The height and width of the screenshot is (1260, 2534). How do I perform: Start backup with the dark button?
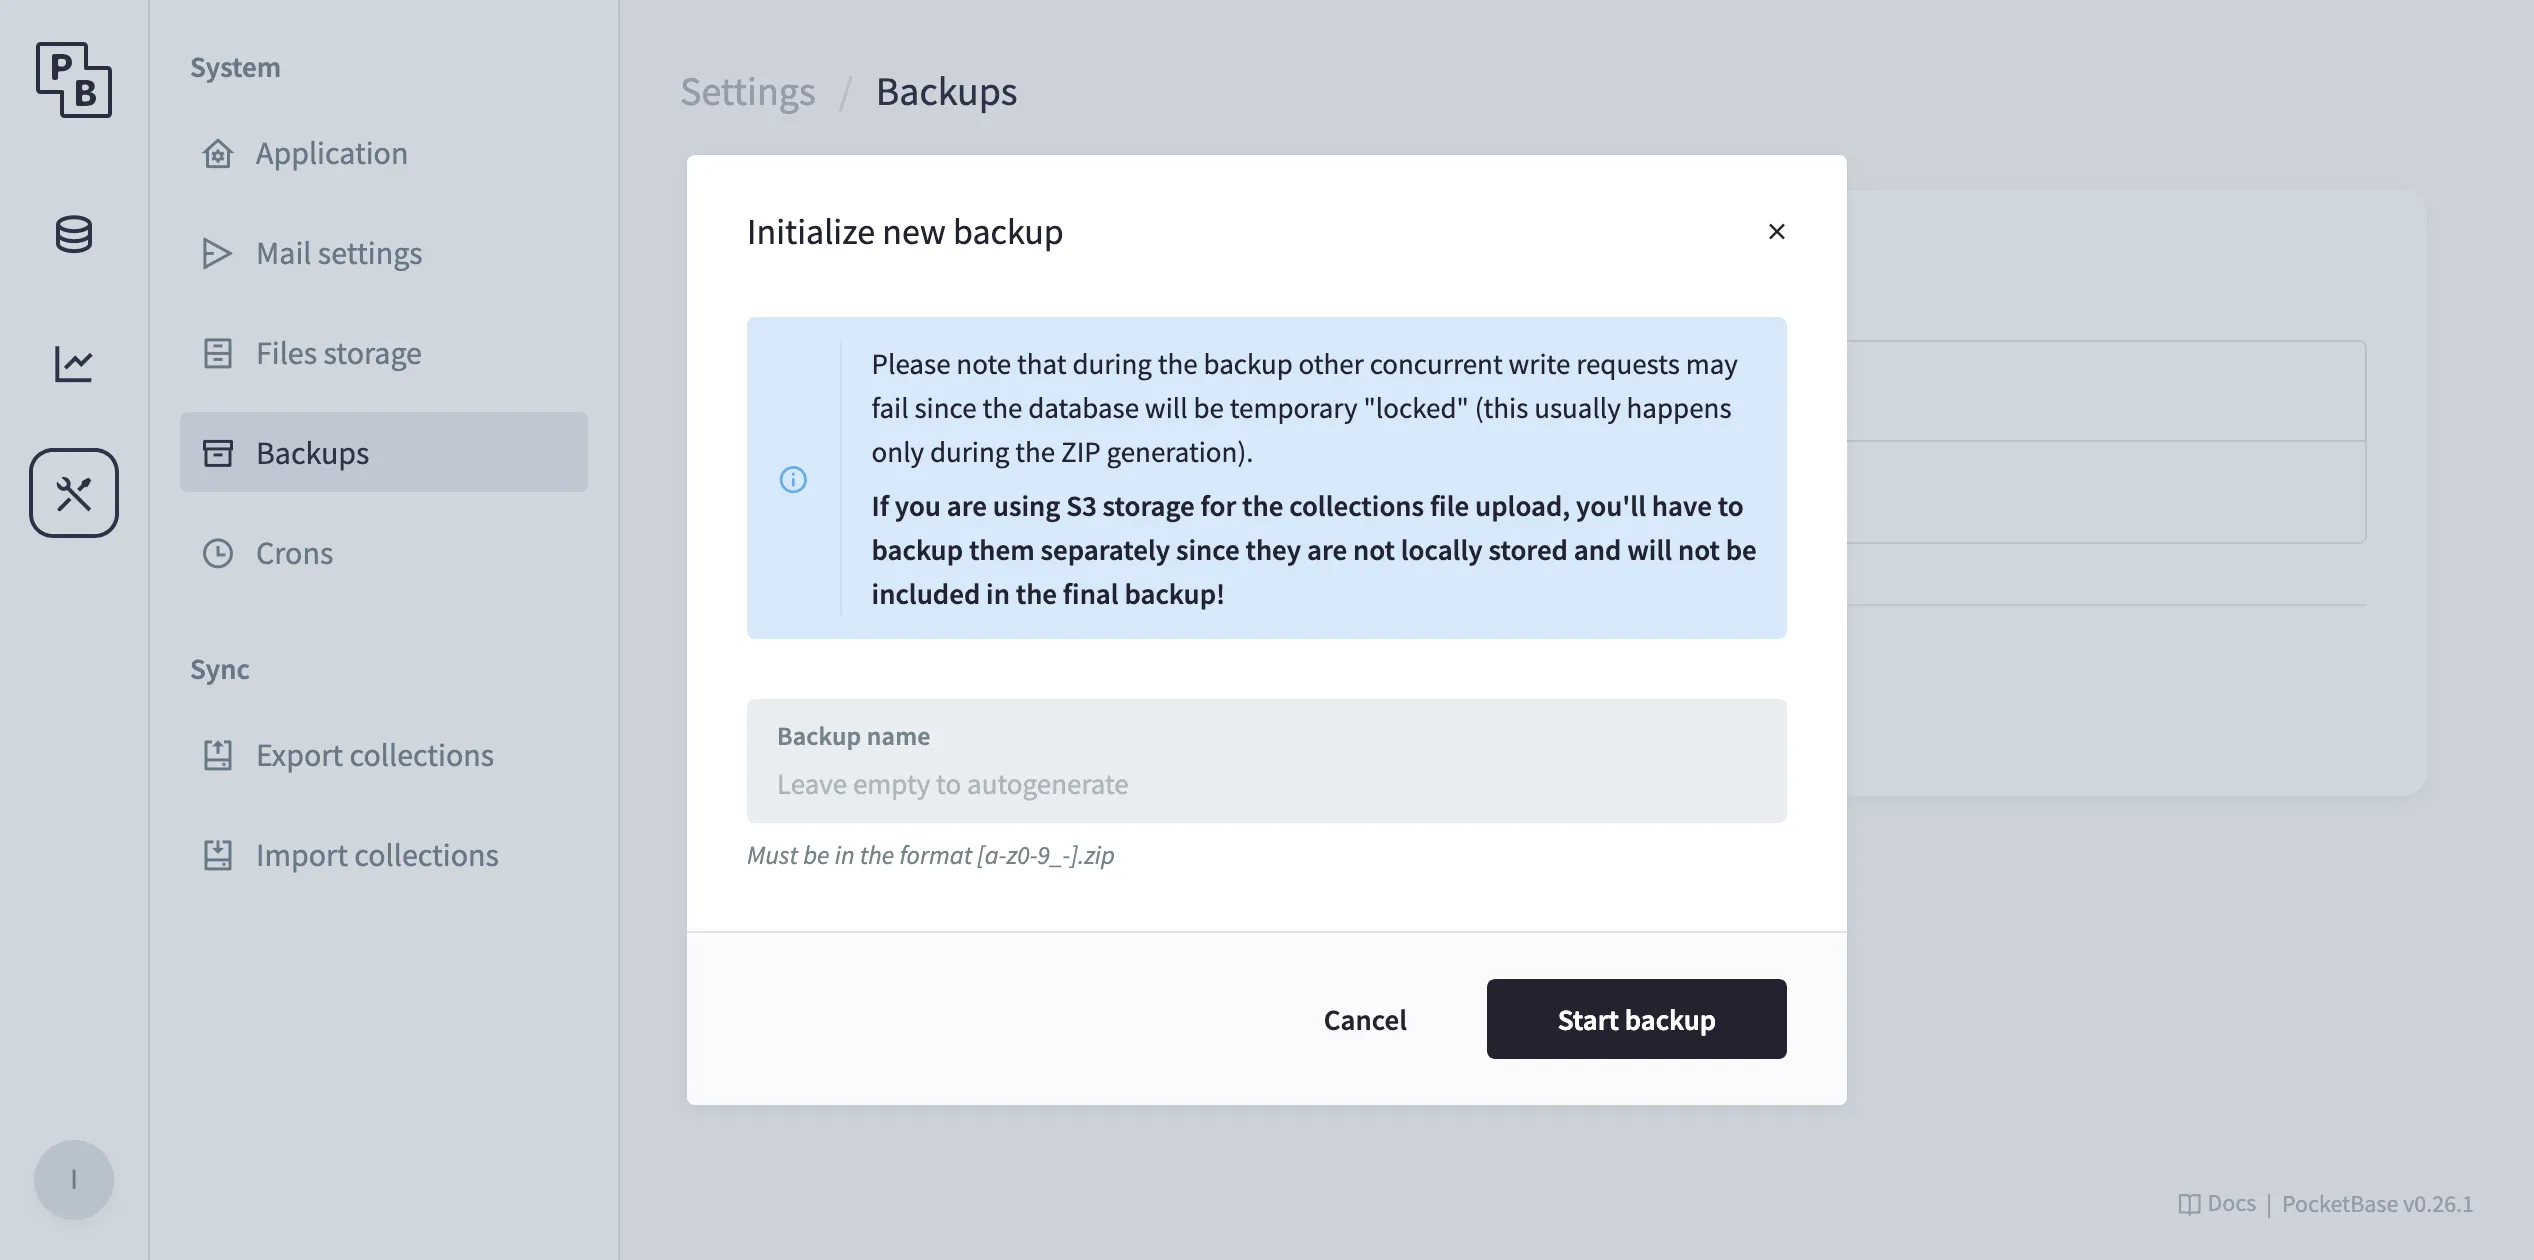pyautogui.click(x=1636, y=1019)
